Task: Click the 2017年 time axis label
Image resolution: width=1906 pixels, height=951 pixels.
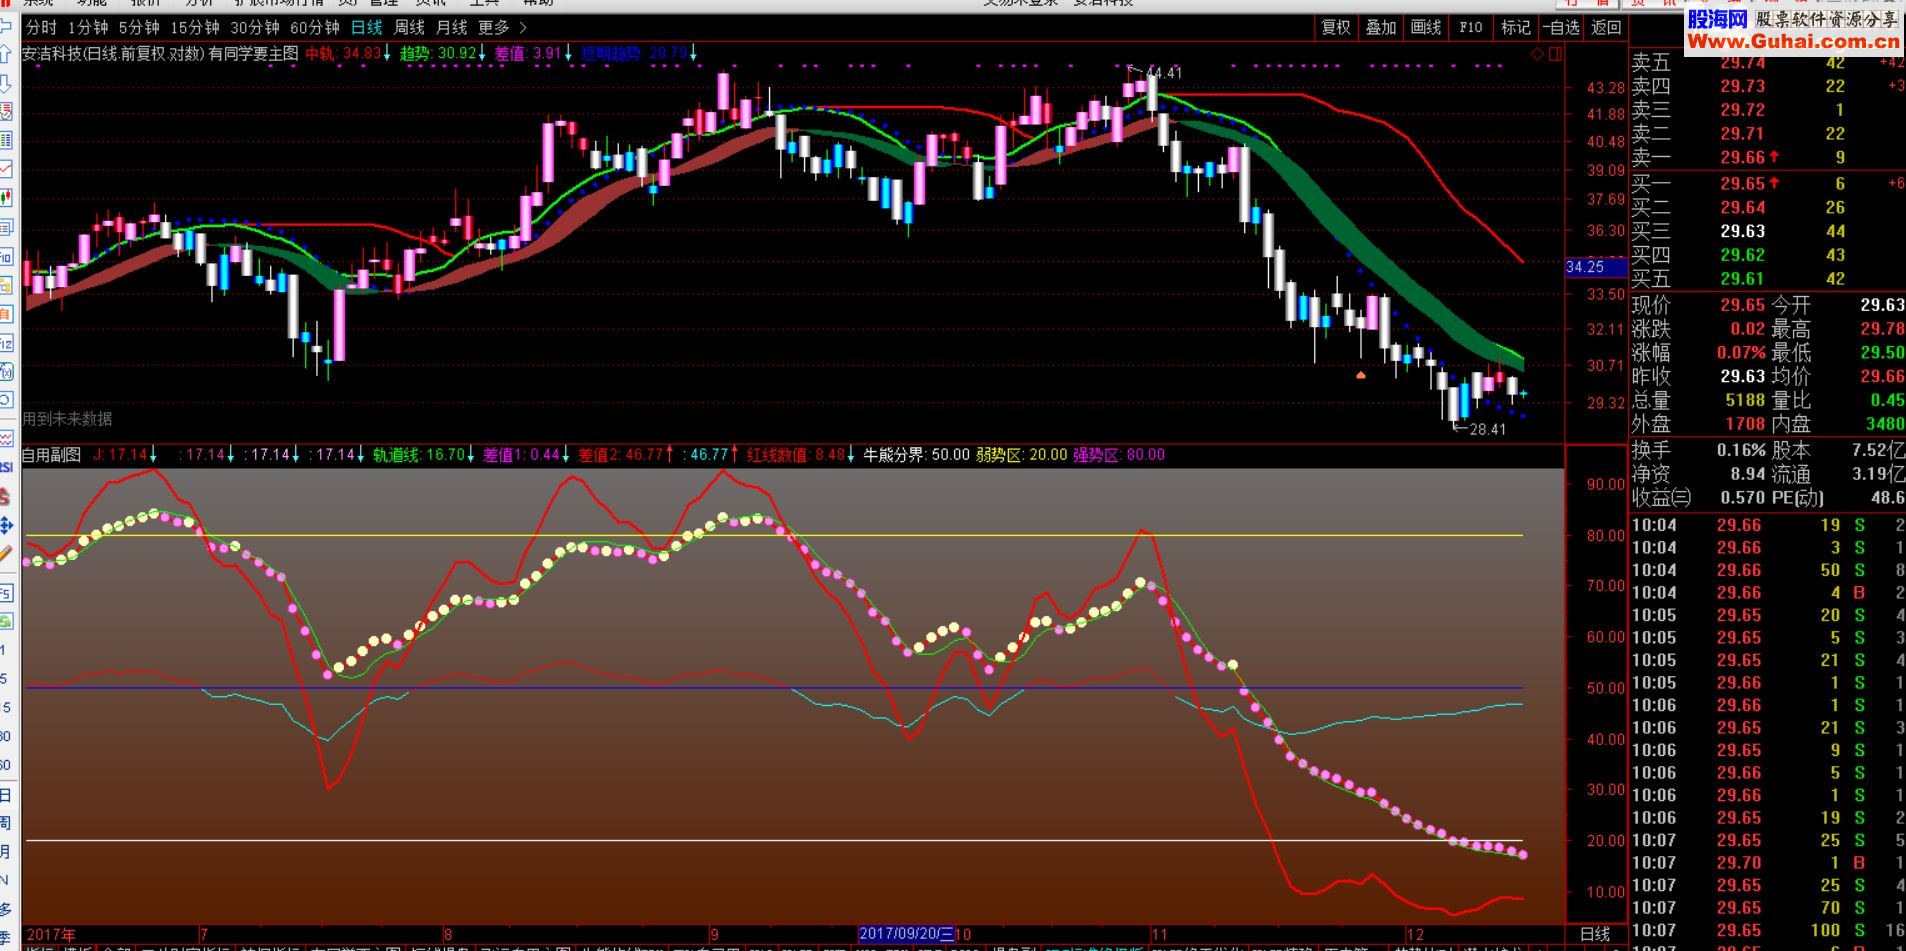Action: (50, 934)
